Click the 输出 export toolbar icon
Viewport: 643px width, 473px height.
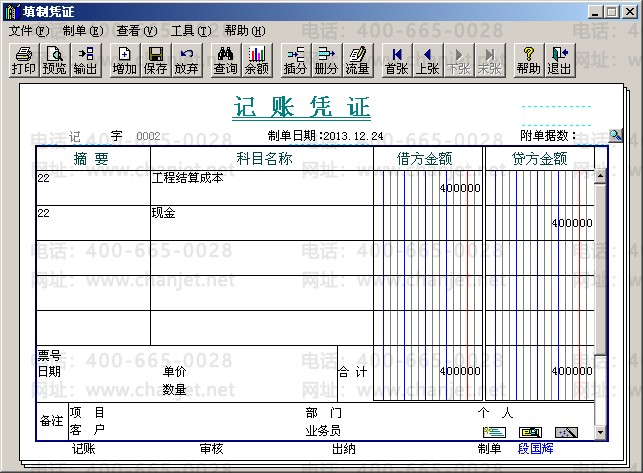coord(85,60)
